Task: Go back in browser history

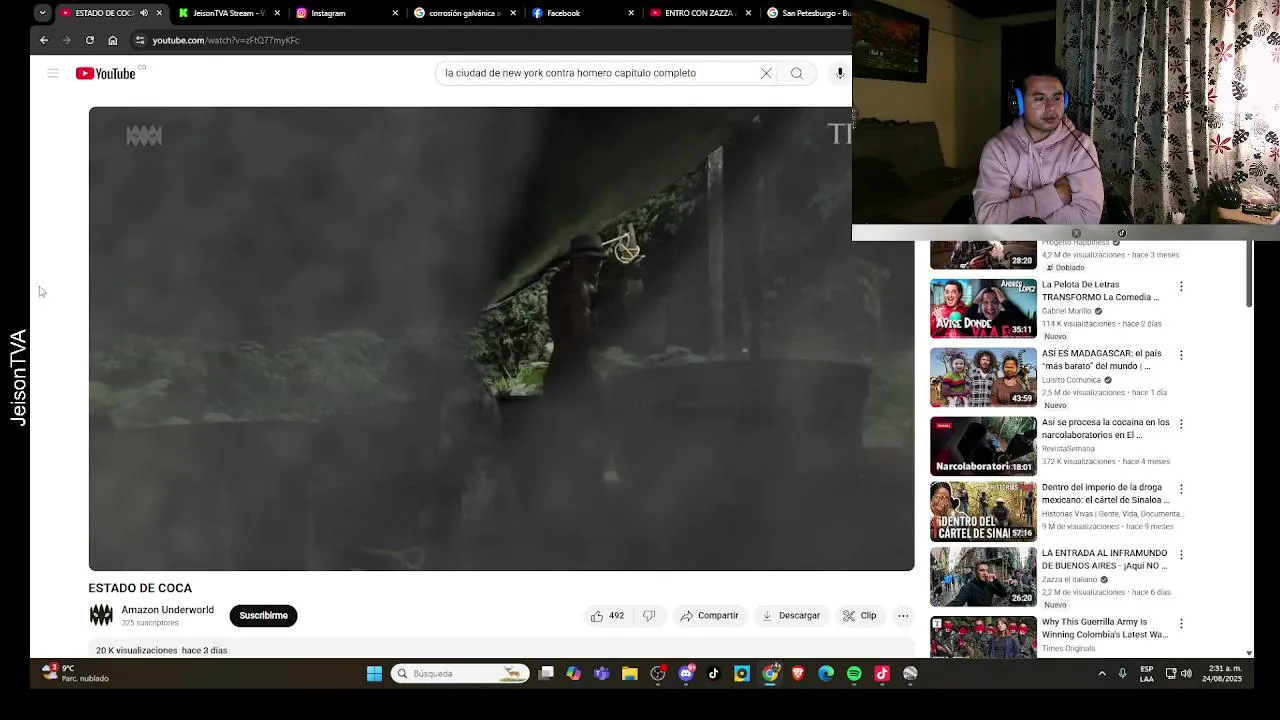Action: (x=44, y=40)
